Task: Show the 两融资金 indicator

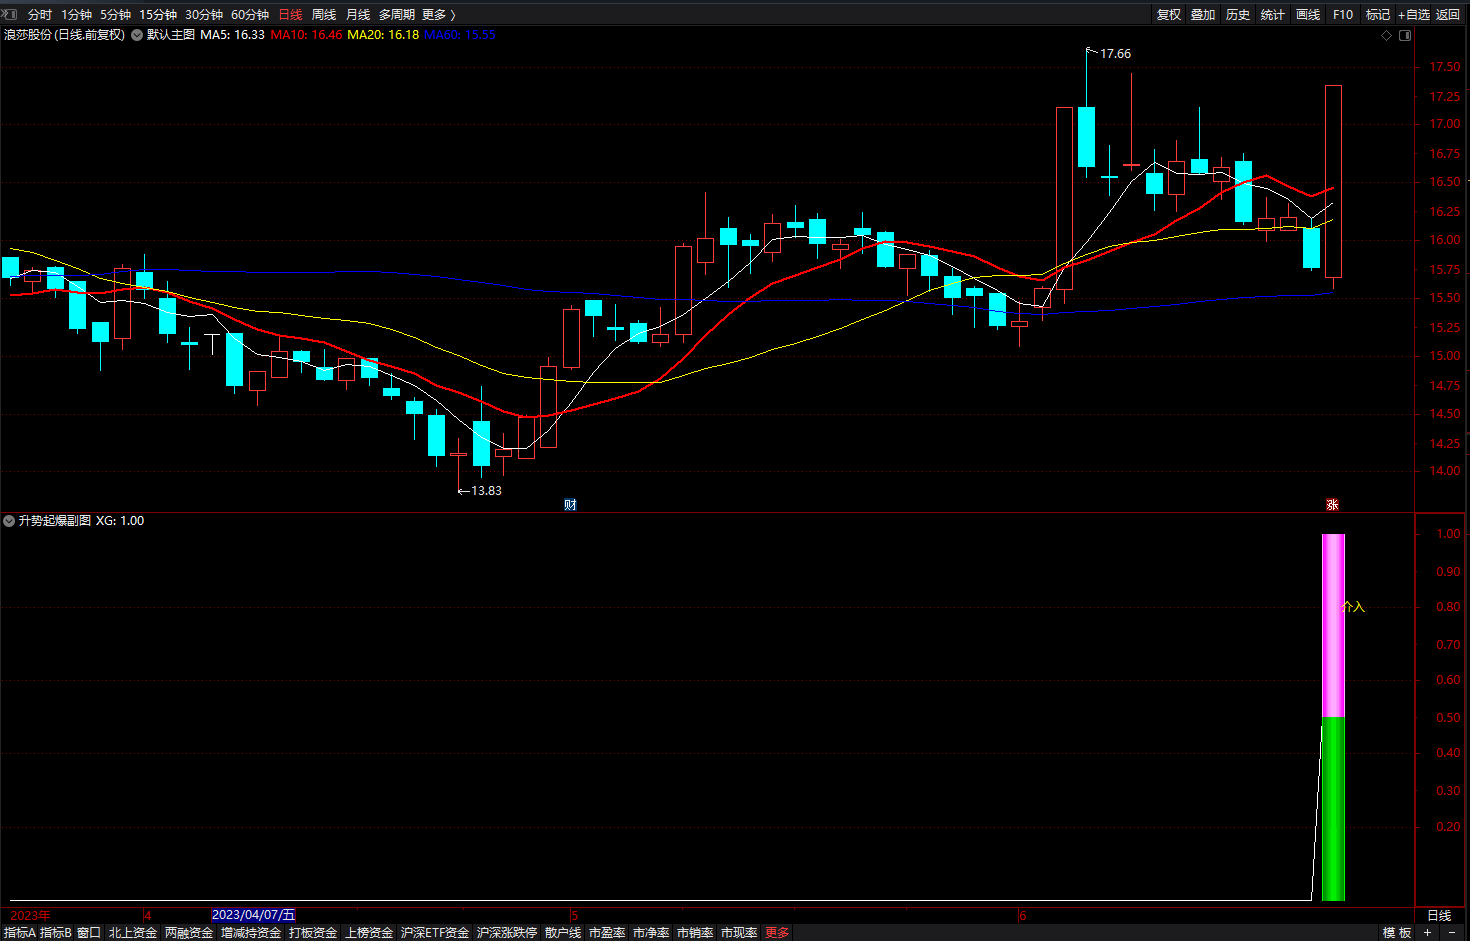Action: tap(189, 933)
